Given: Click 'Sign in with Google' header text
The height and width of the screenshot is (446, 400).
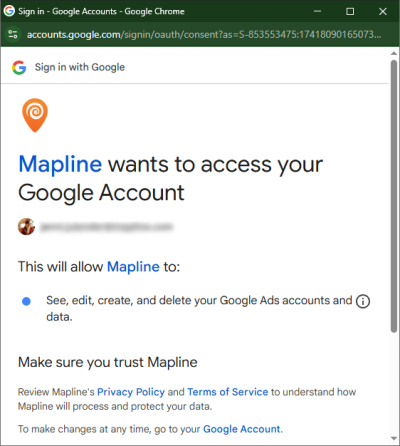Looking at the screenshot, I should (x=80, y=67).
